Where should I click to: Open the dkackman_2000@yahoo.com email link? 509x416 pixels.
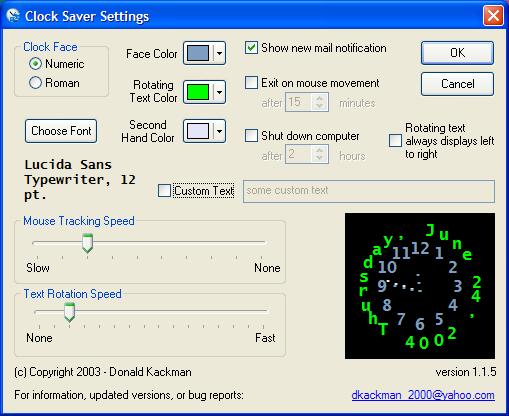423,395
